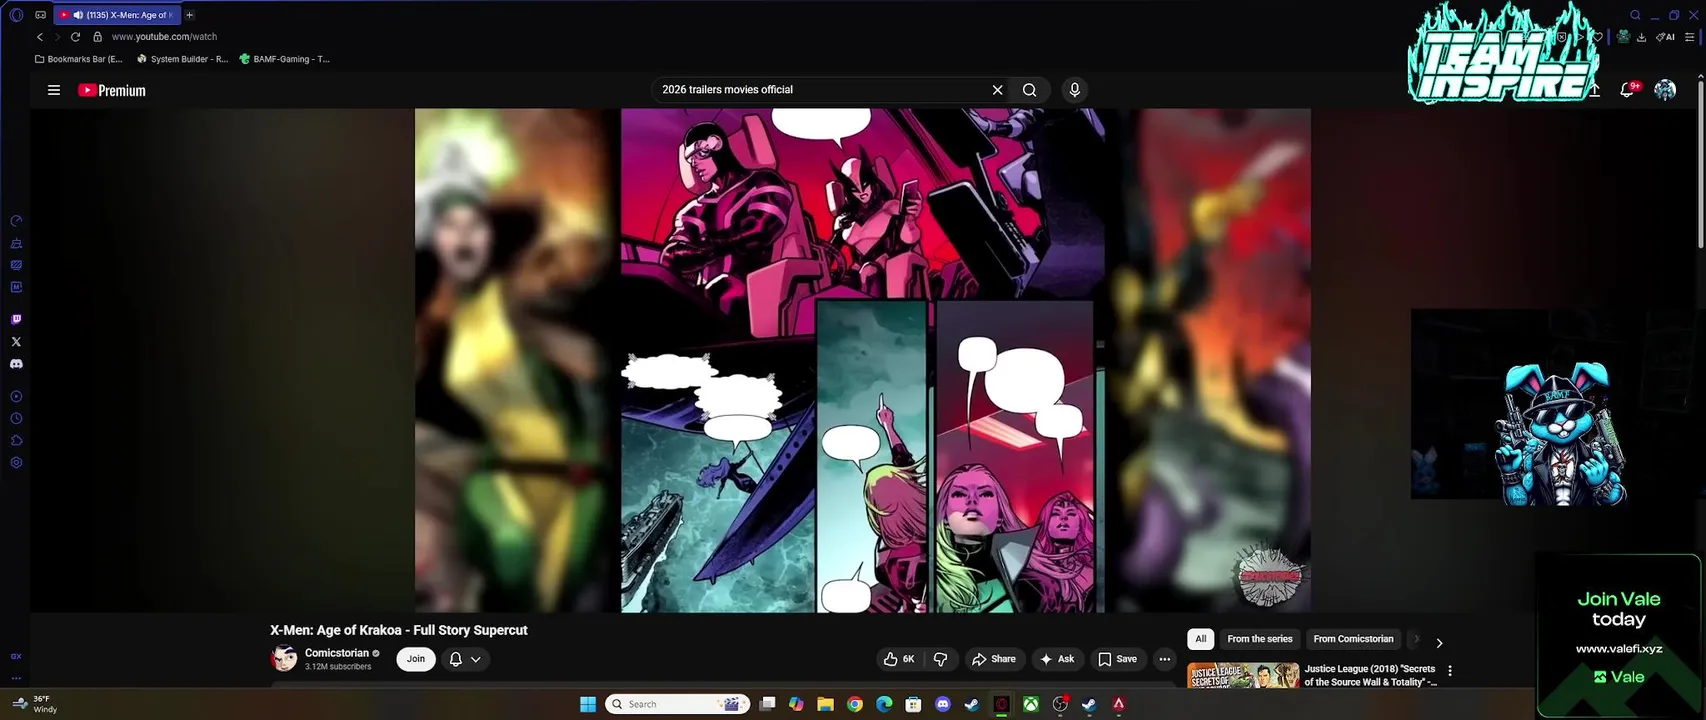Open Bookmarks Bar folder
This screenshot has height=720, width=1706.
78,59
